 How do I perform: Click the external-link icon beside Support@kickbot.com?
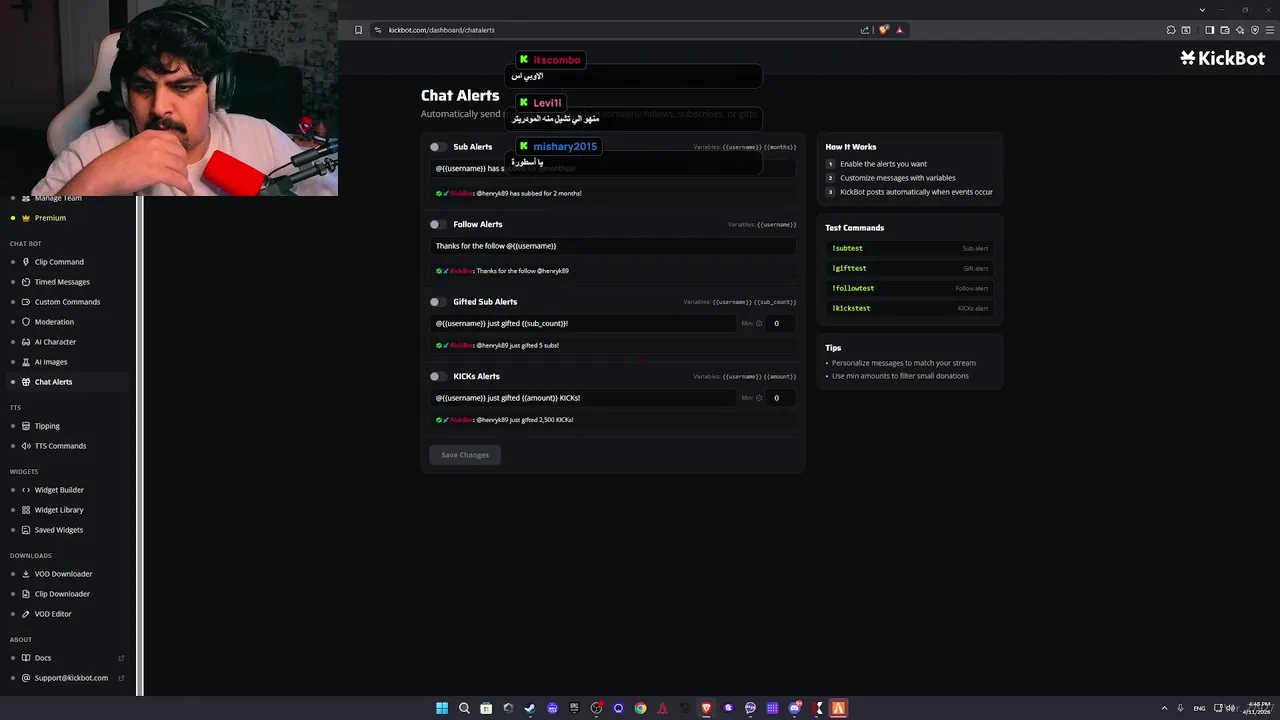[x=122, y=678]
